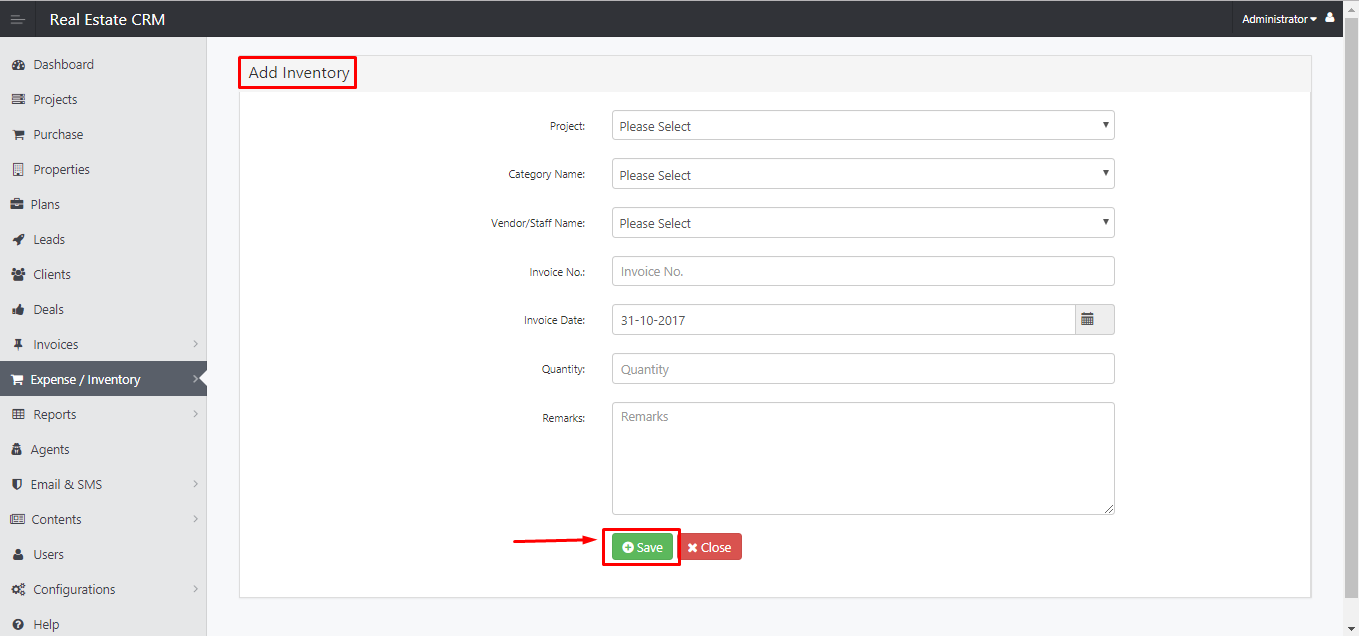The width and height of the screenshot is (1359, 636).
Task: Go to Dashboard in sidebar
Action: coord(103,65)
